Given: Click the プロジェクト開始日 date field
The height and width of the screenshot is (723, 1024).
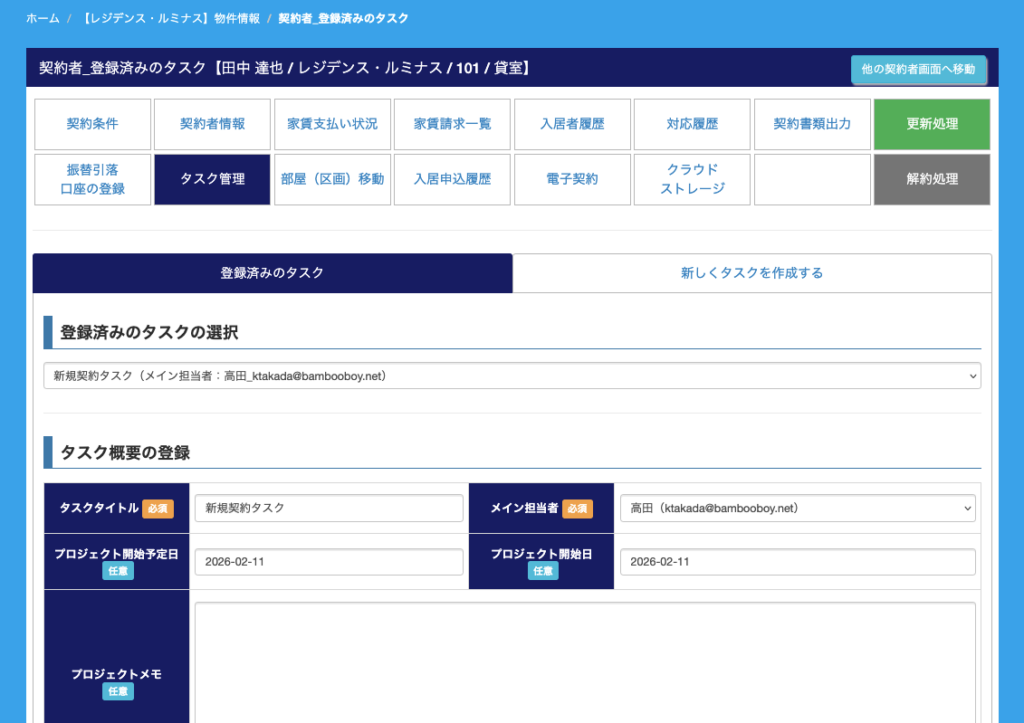Looking at the screenshot, I should coord(797,562).
